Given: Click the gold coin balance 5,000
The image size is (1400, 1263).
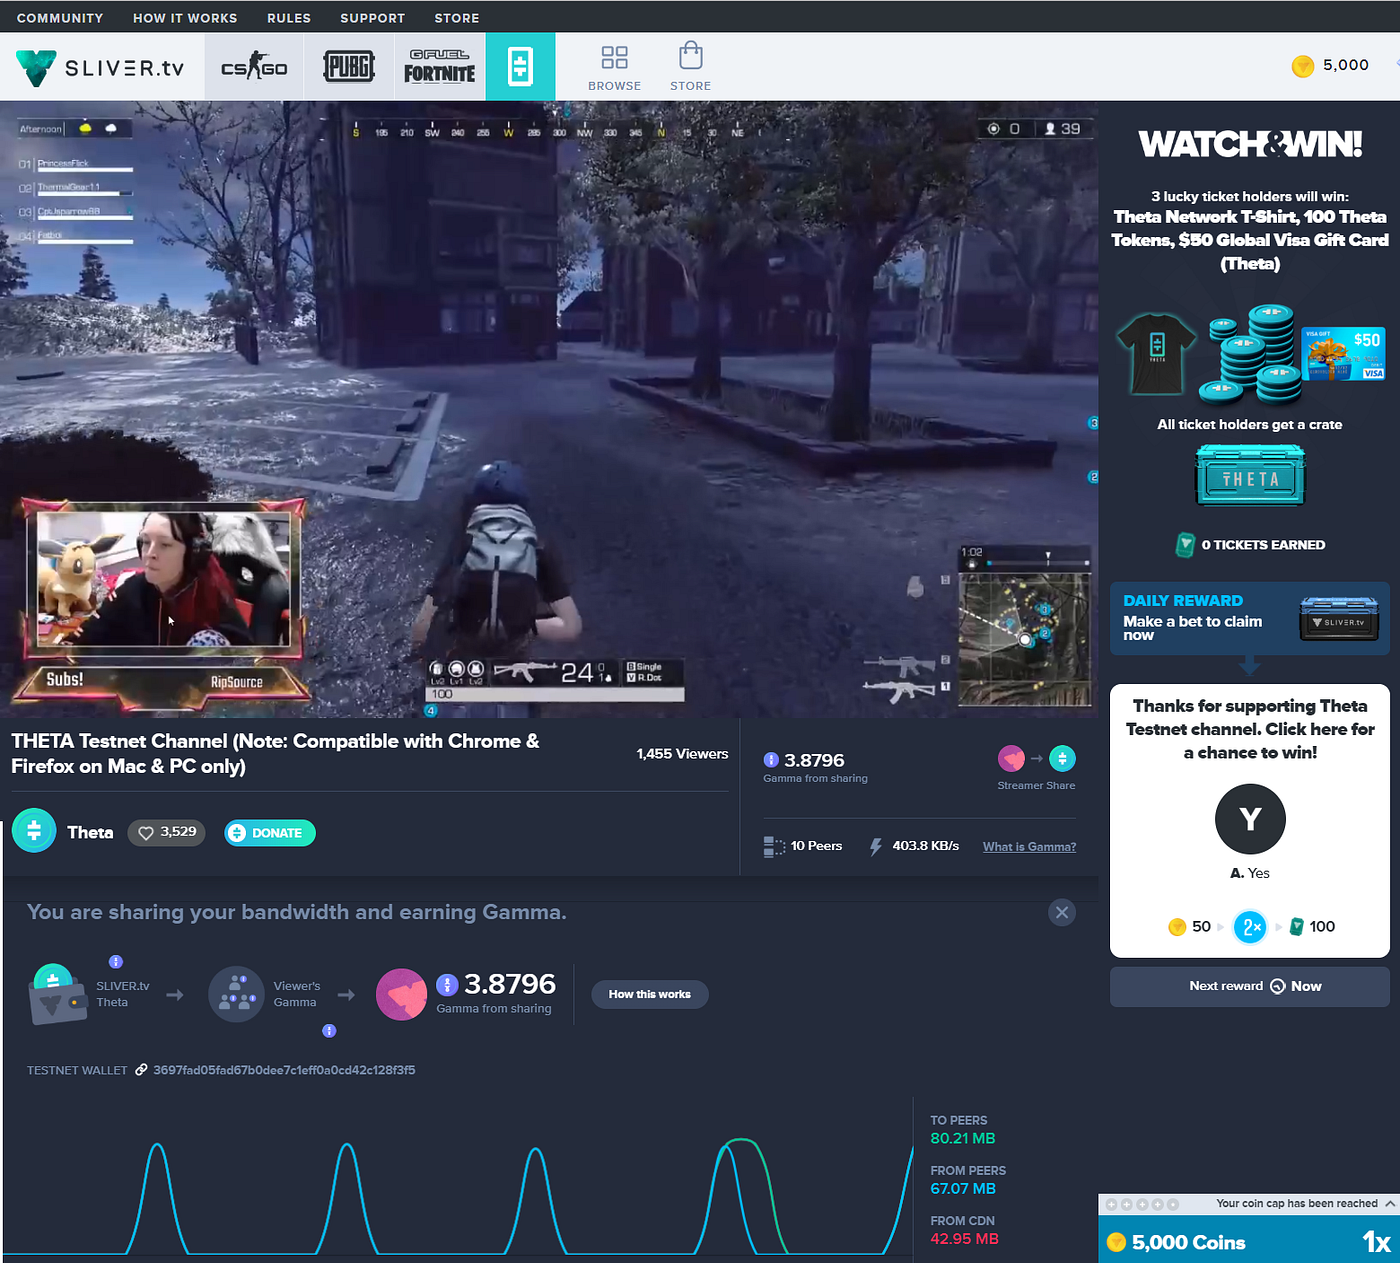Looking at the screenshot, I should 1330,65.
